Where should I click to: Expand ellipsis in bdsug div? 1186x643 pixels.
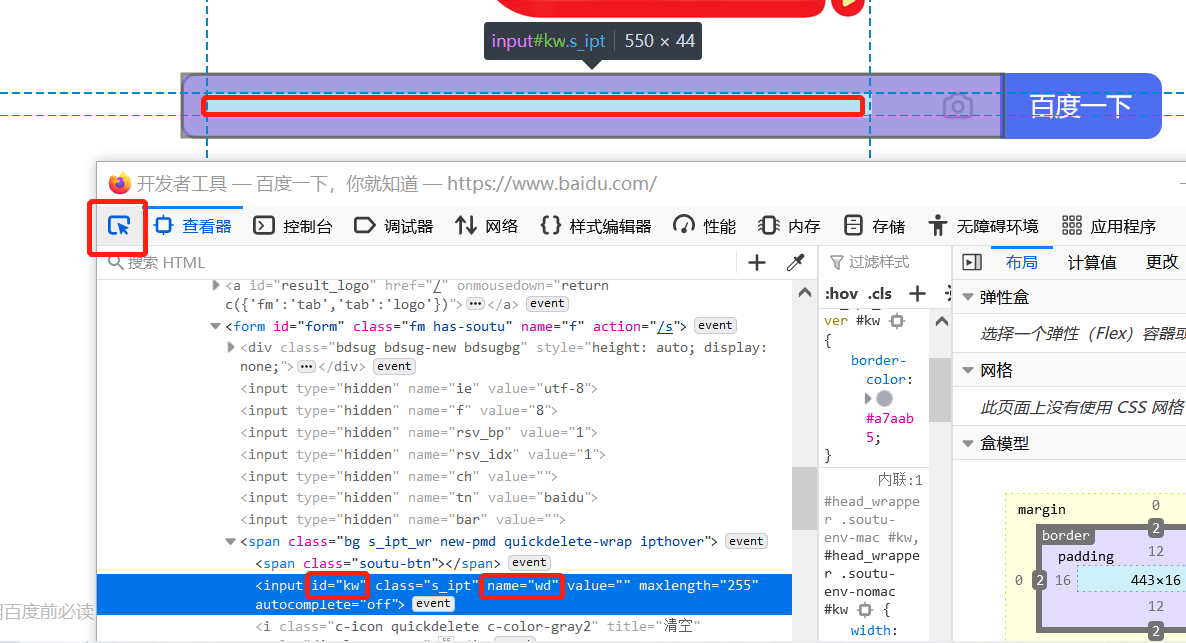click(306, 367)
